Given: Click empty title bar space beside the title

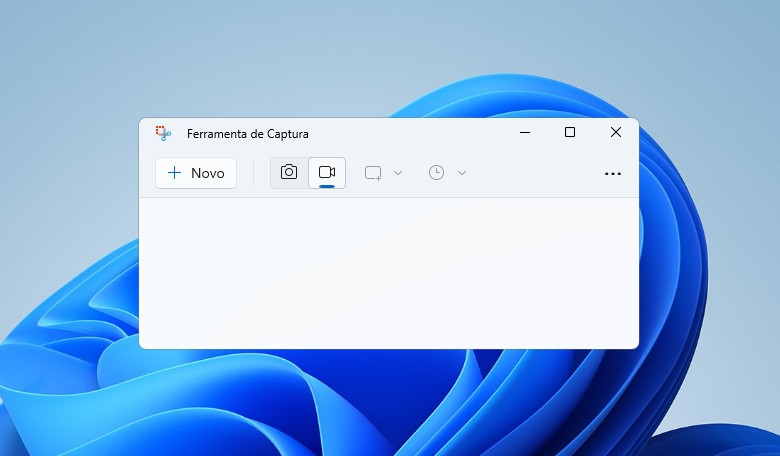Looking at the screenshot, I should pyautogui.click(x=410, y=133).
